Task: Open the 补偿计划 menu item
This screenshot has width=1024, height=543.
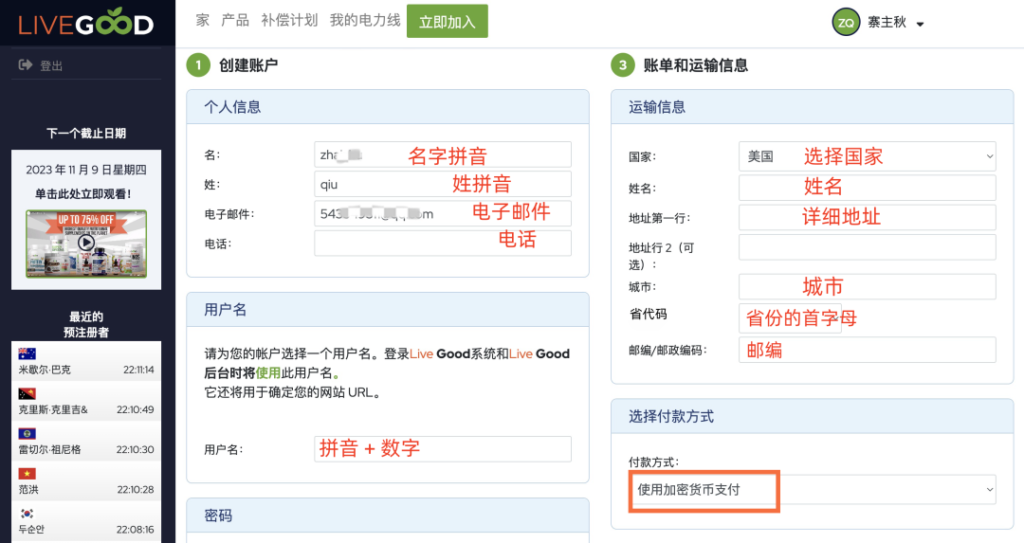Action: 289,20
